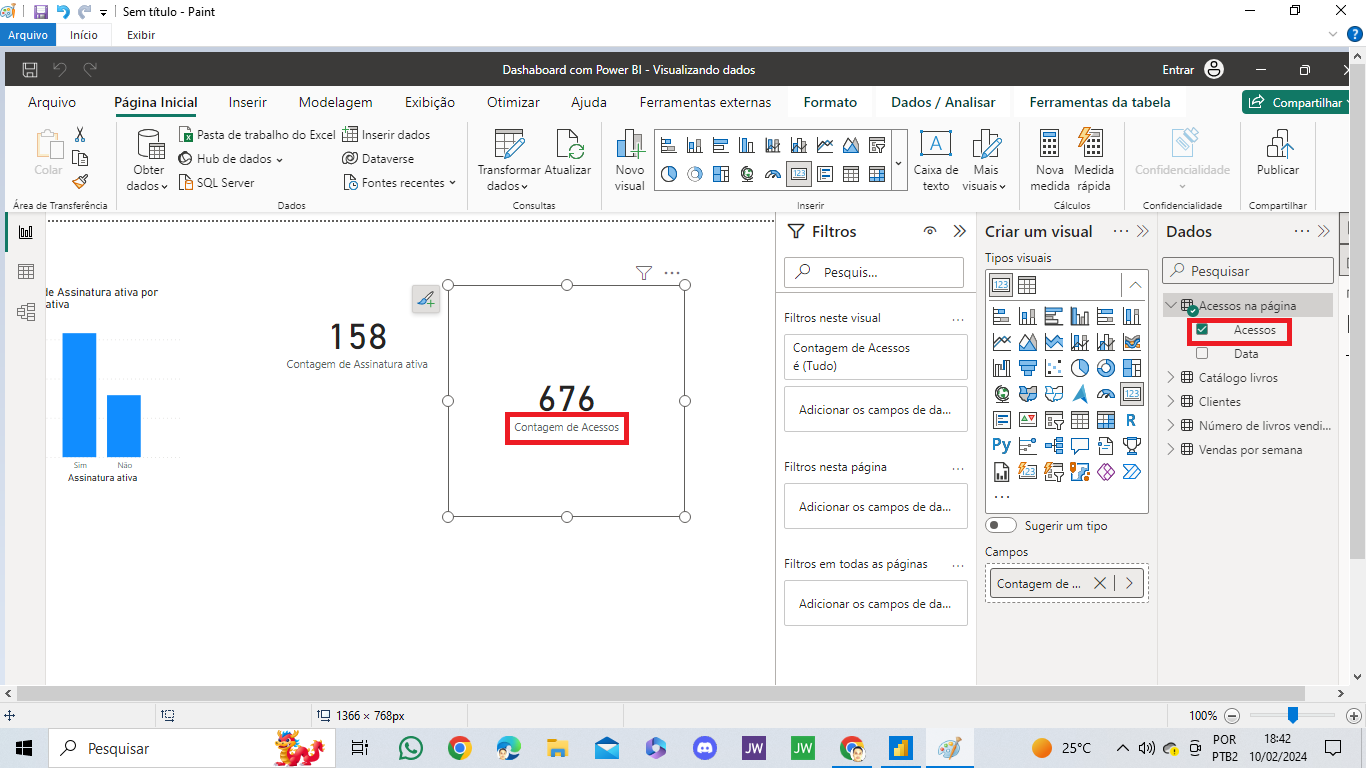The image size is (1366, 768).
Task: Choose the scatter chart visual type
Action: (x=1054, y=368)
